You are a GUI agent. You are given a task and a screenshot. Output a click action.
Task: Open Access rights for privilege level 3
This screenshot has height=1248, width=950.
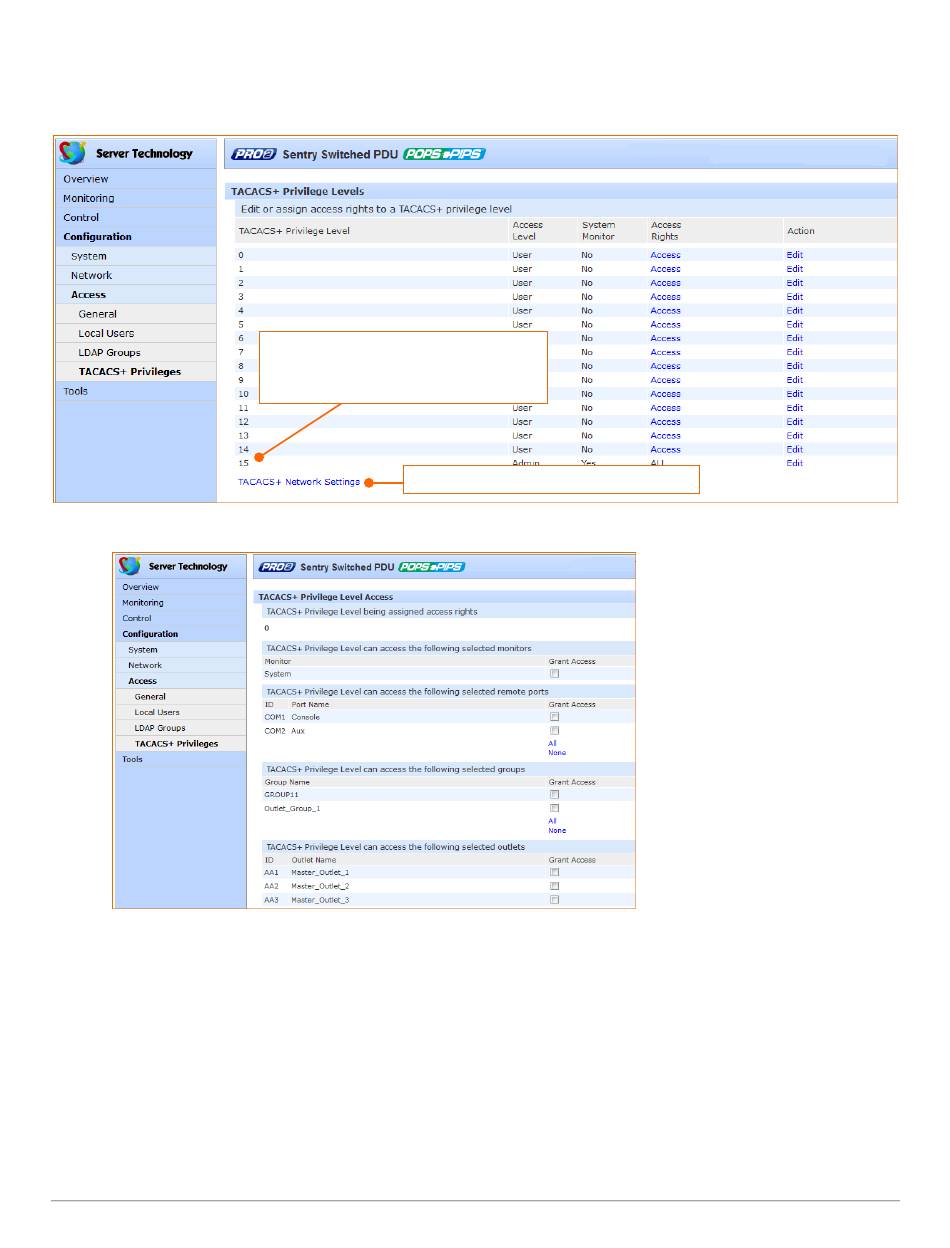pos(665,297)
